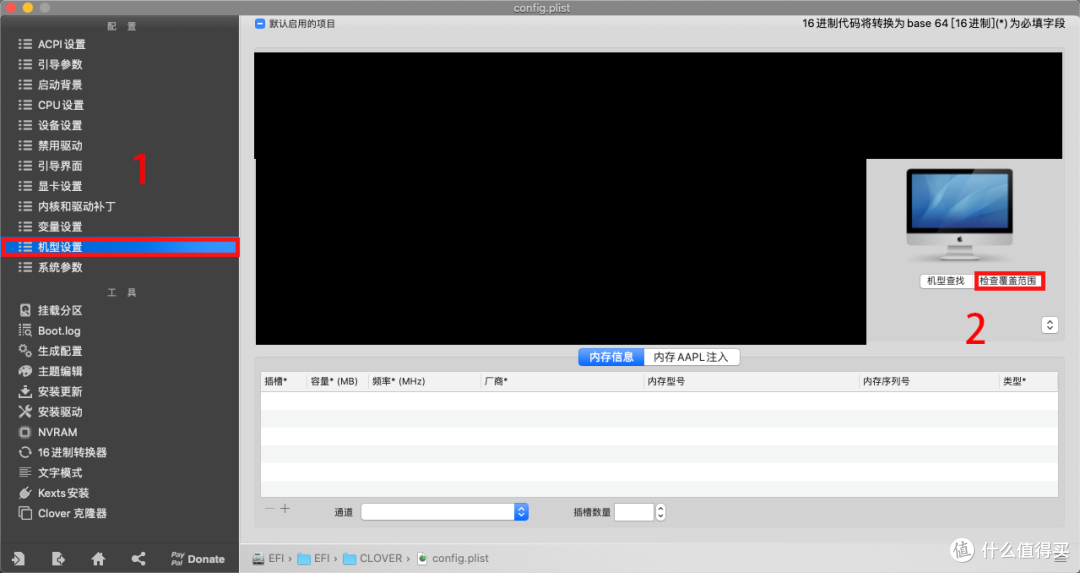1080x573 pixels.
Task: Click 内存序列号 column header
Action: pos(929,382)
